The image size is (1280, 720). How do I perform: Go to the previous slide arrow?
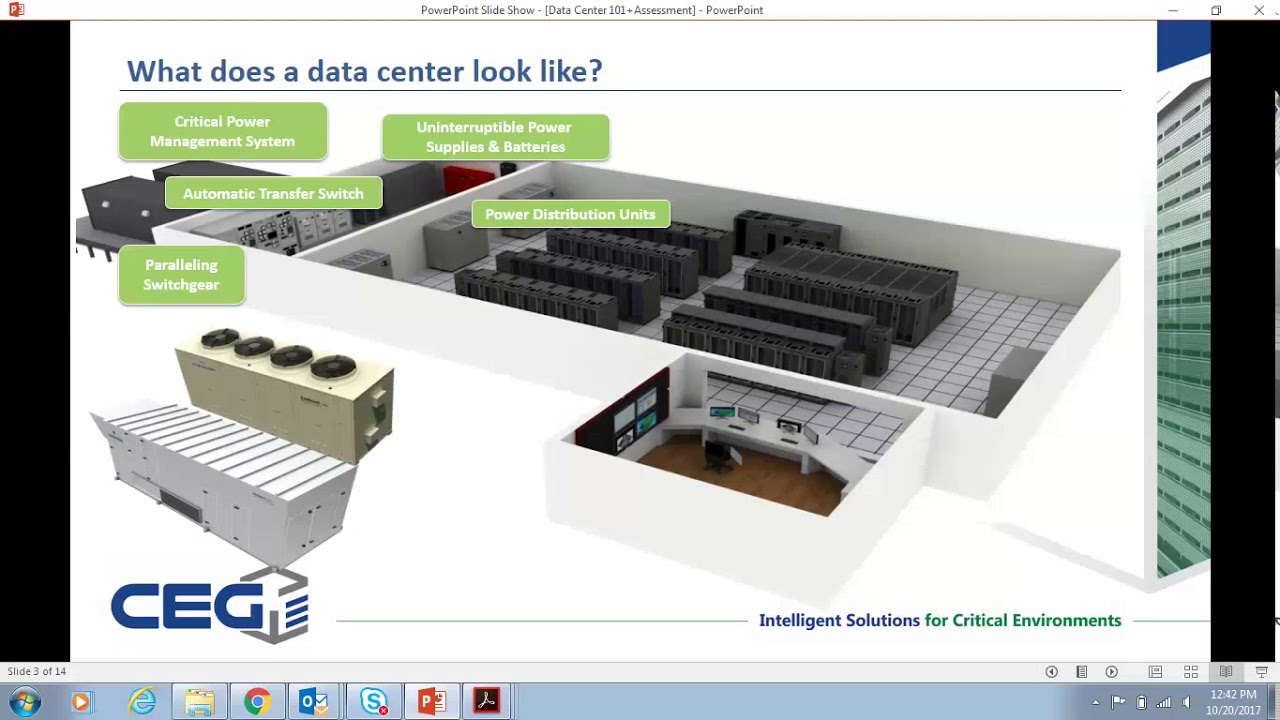[x=1051, y=672]
